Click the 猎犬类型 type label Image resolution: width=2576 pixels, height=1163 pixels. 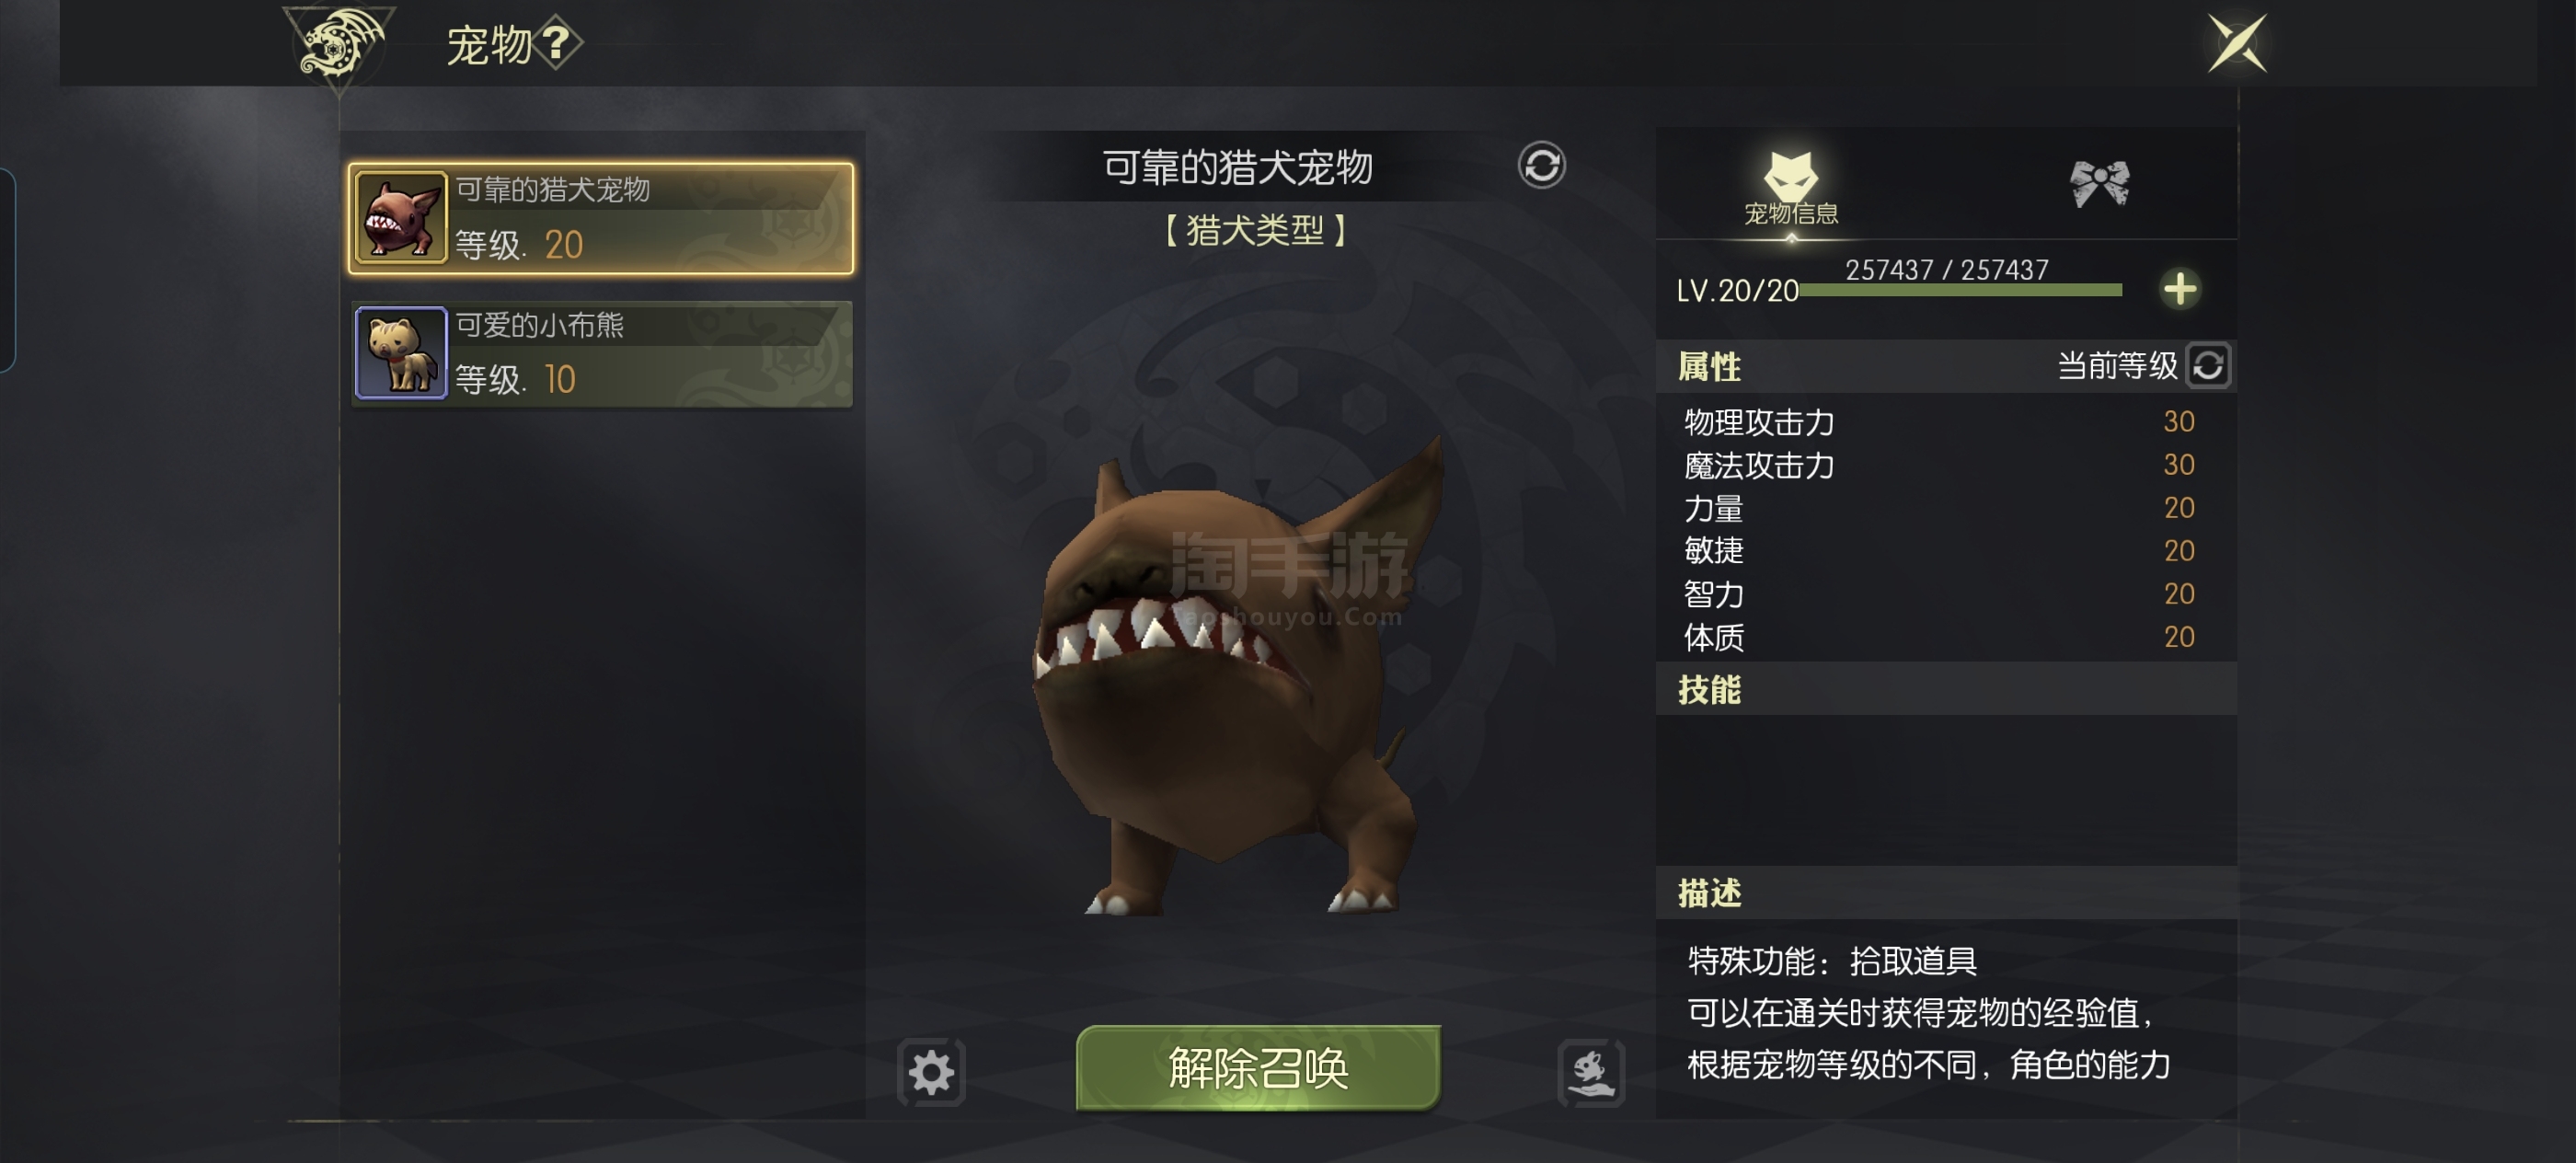pyautogui.click(x=1255, y=231)
